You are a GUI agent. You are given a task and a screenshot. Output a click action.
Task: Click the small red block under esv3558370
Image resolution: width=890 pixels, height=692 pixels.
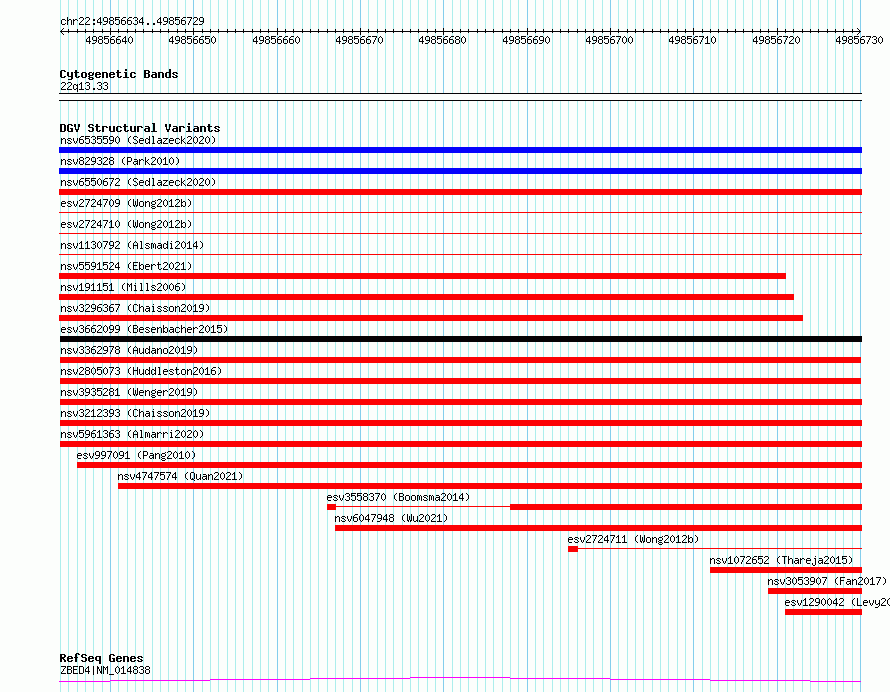[x=331, y=507]
